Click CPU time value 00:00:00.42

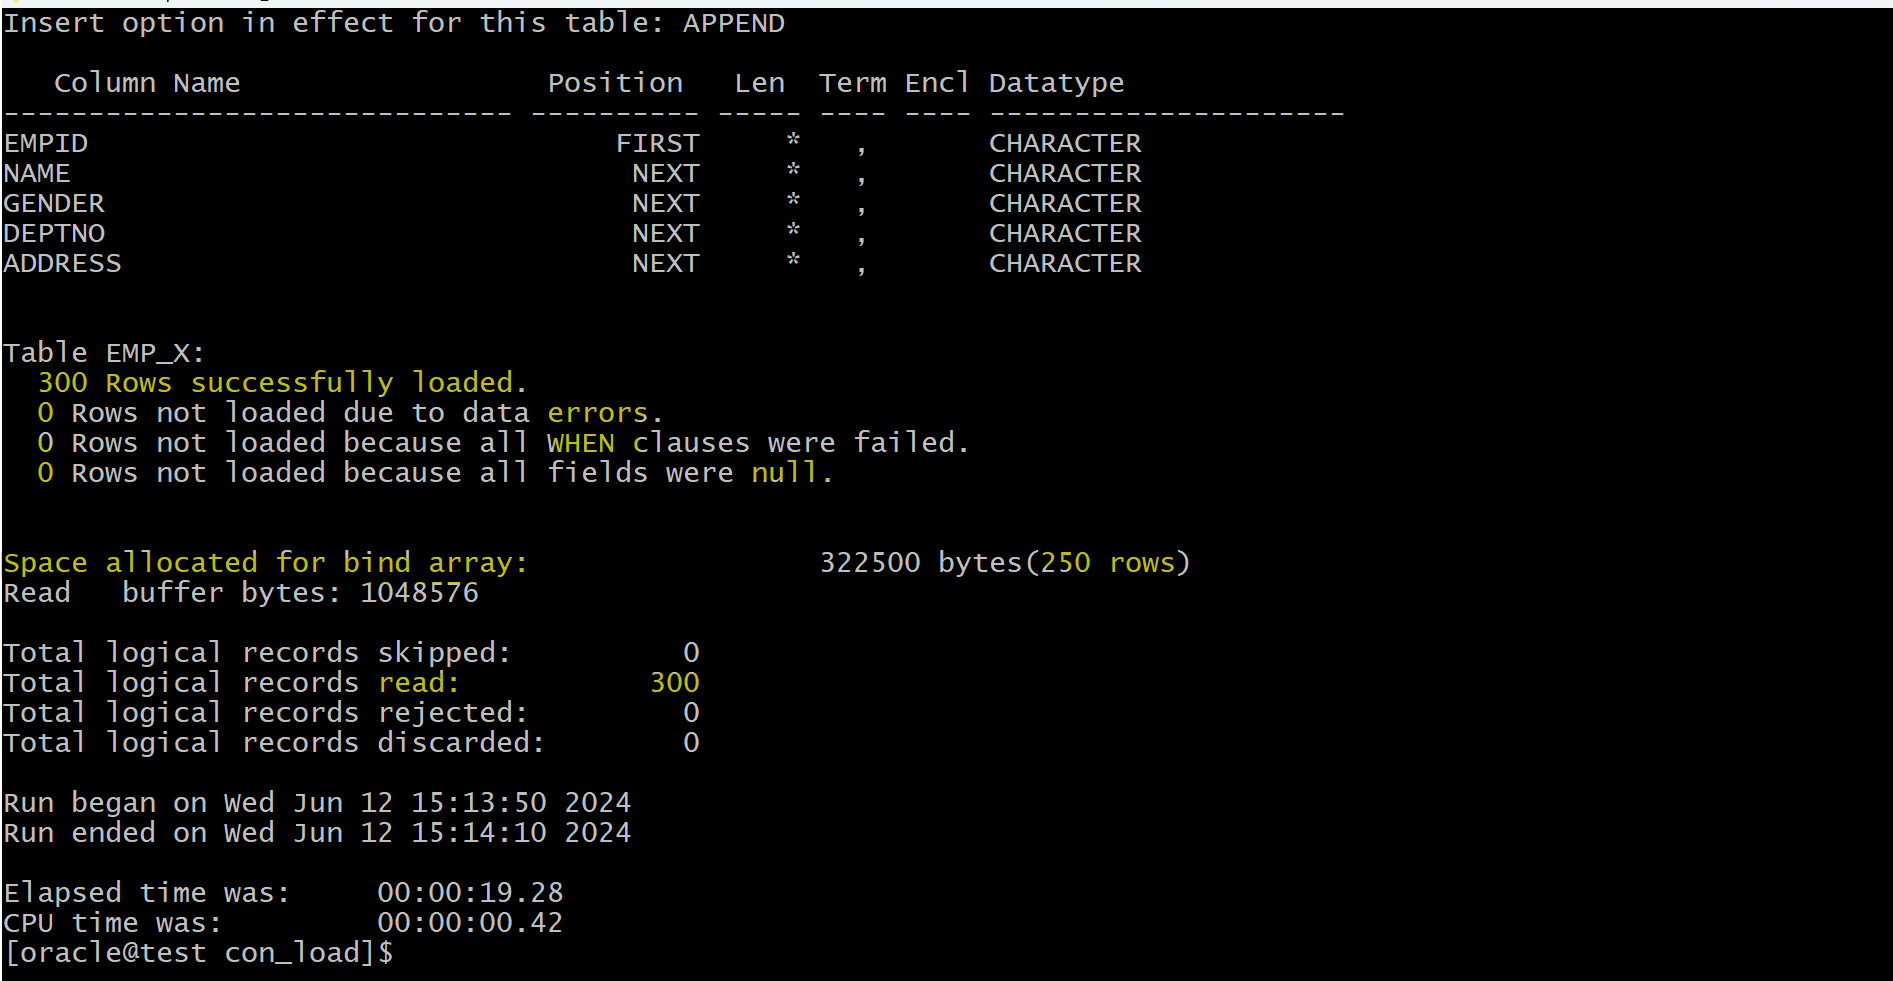pyautogui.click(x=470, y=923)
